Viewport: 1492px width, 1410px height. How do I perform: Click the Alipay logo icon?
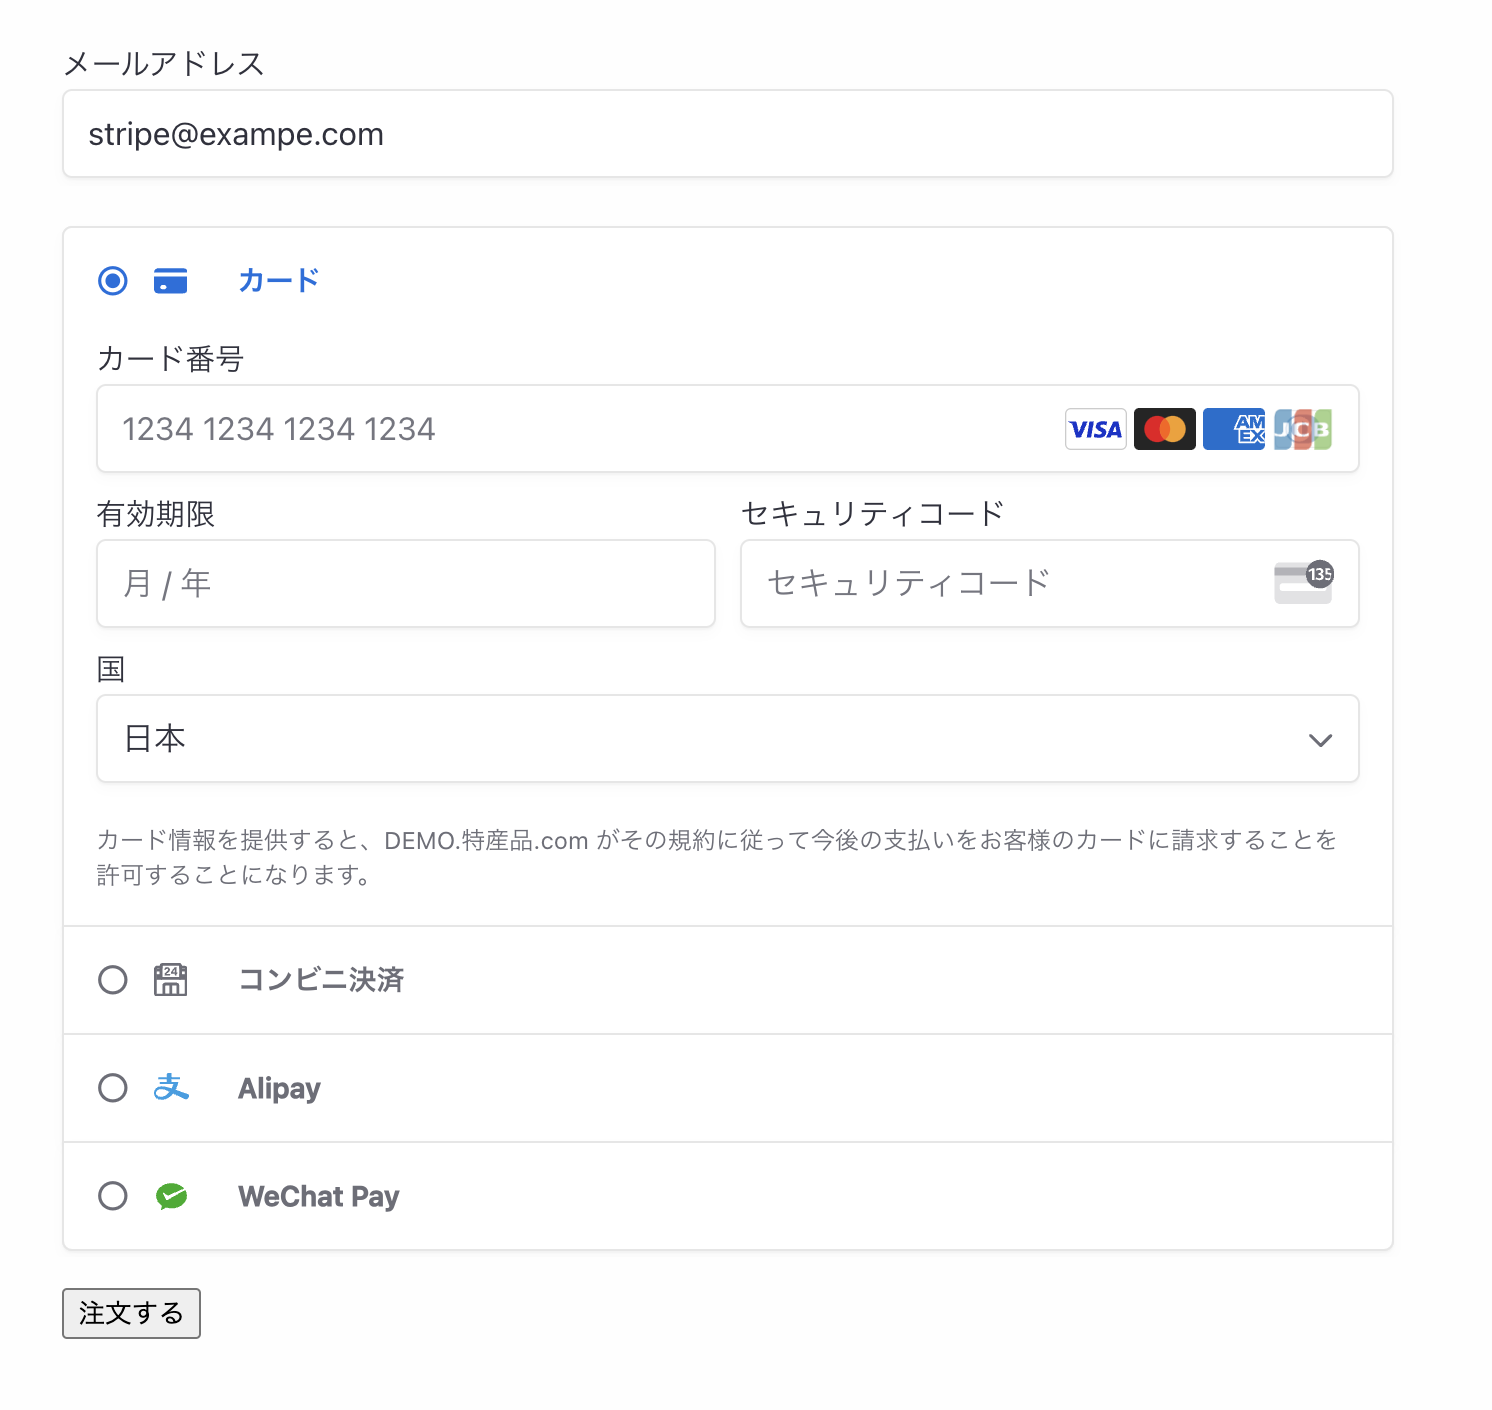click(171, 1088)
